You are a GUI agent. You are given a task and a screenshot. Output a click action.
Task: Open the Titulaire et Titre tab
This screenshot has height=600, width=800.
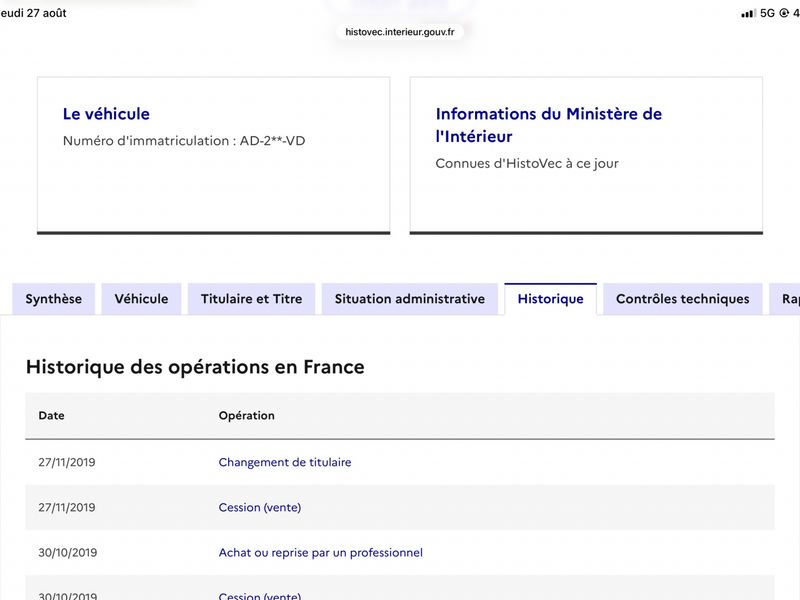pos(252,299)
